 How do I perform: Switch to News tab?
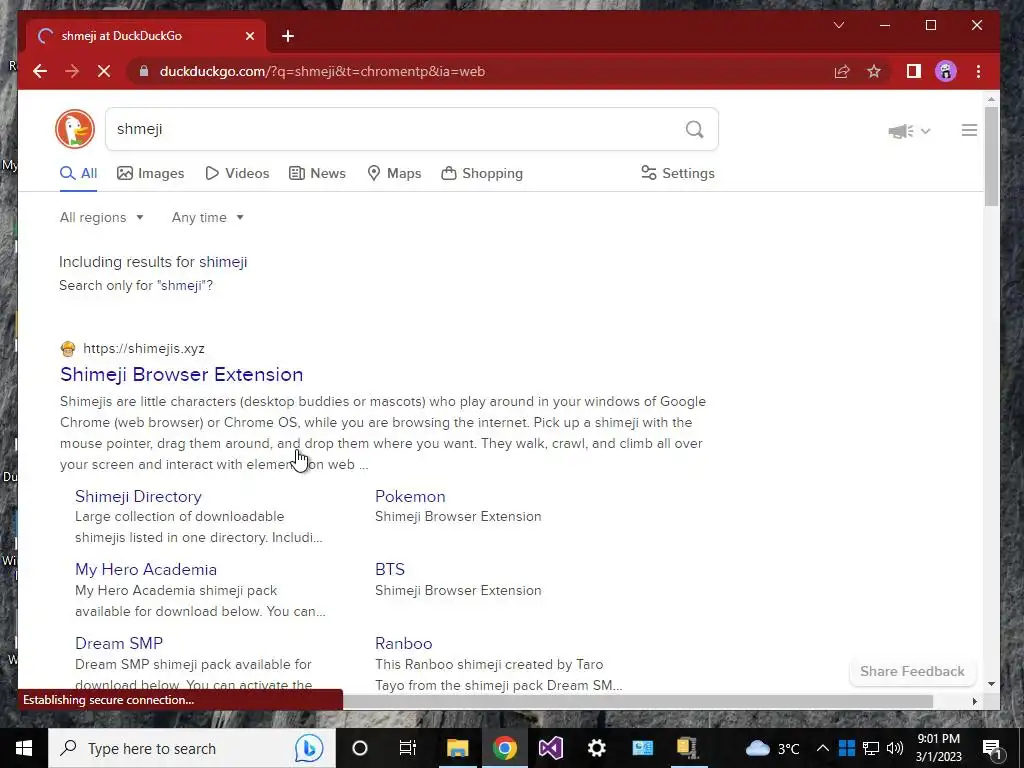[x=317, y=173]
